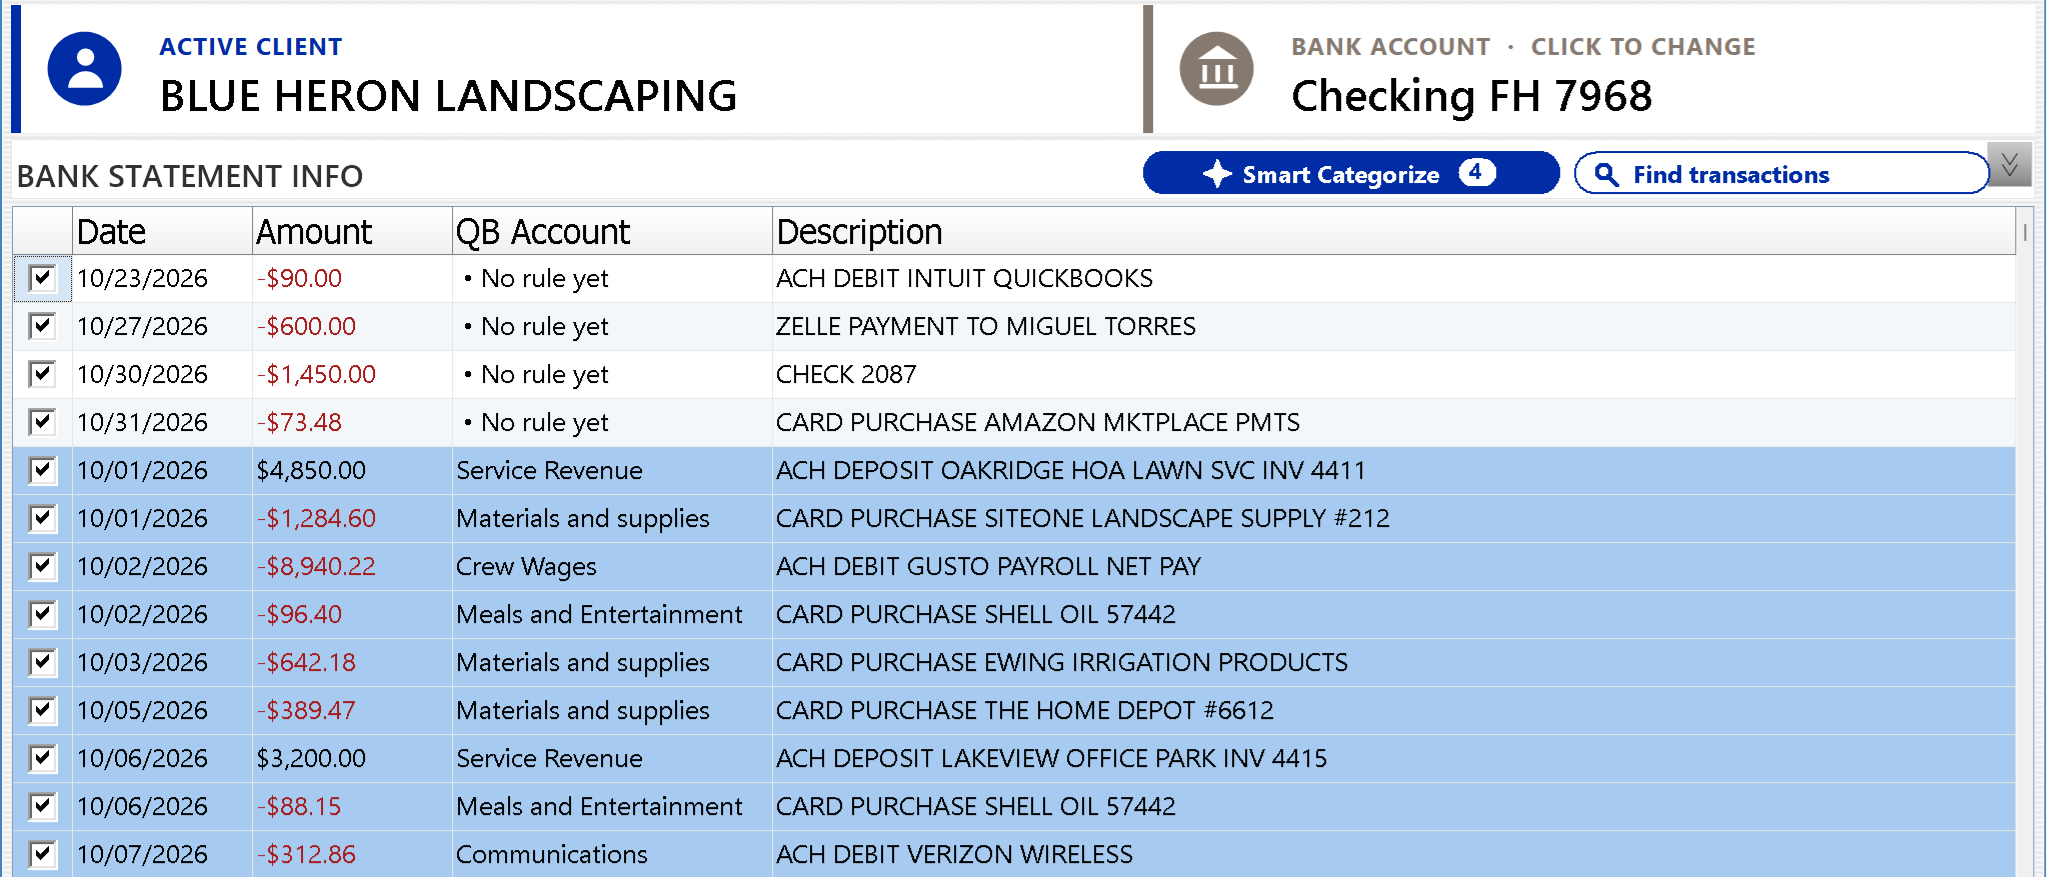The image size is (2046, 877).
Task: Open Find transactions search
Action: pos(1782,173)
